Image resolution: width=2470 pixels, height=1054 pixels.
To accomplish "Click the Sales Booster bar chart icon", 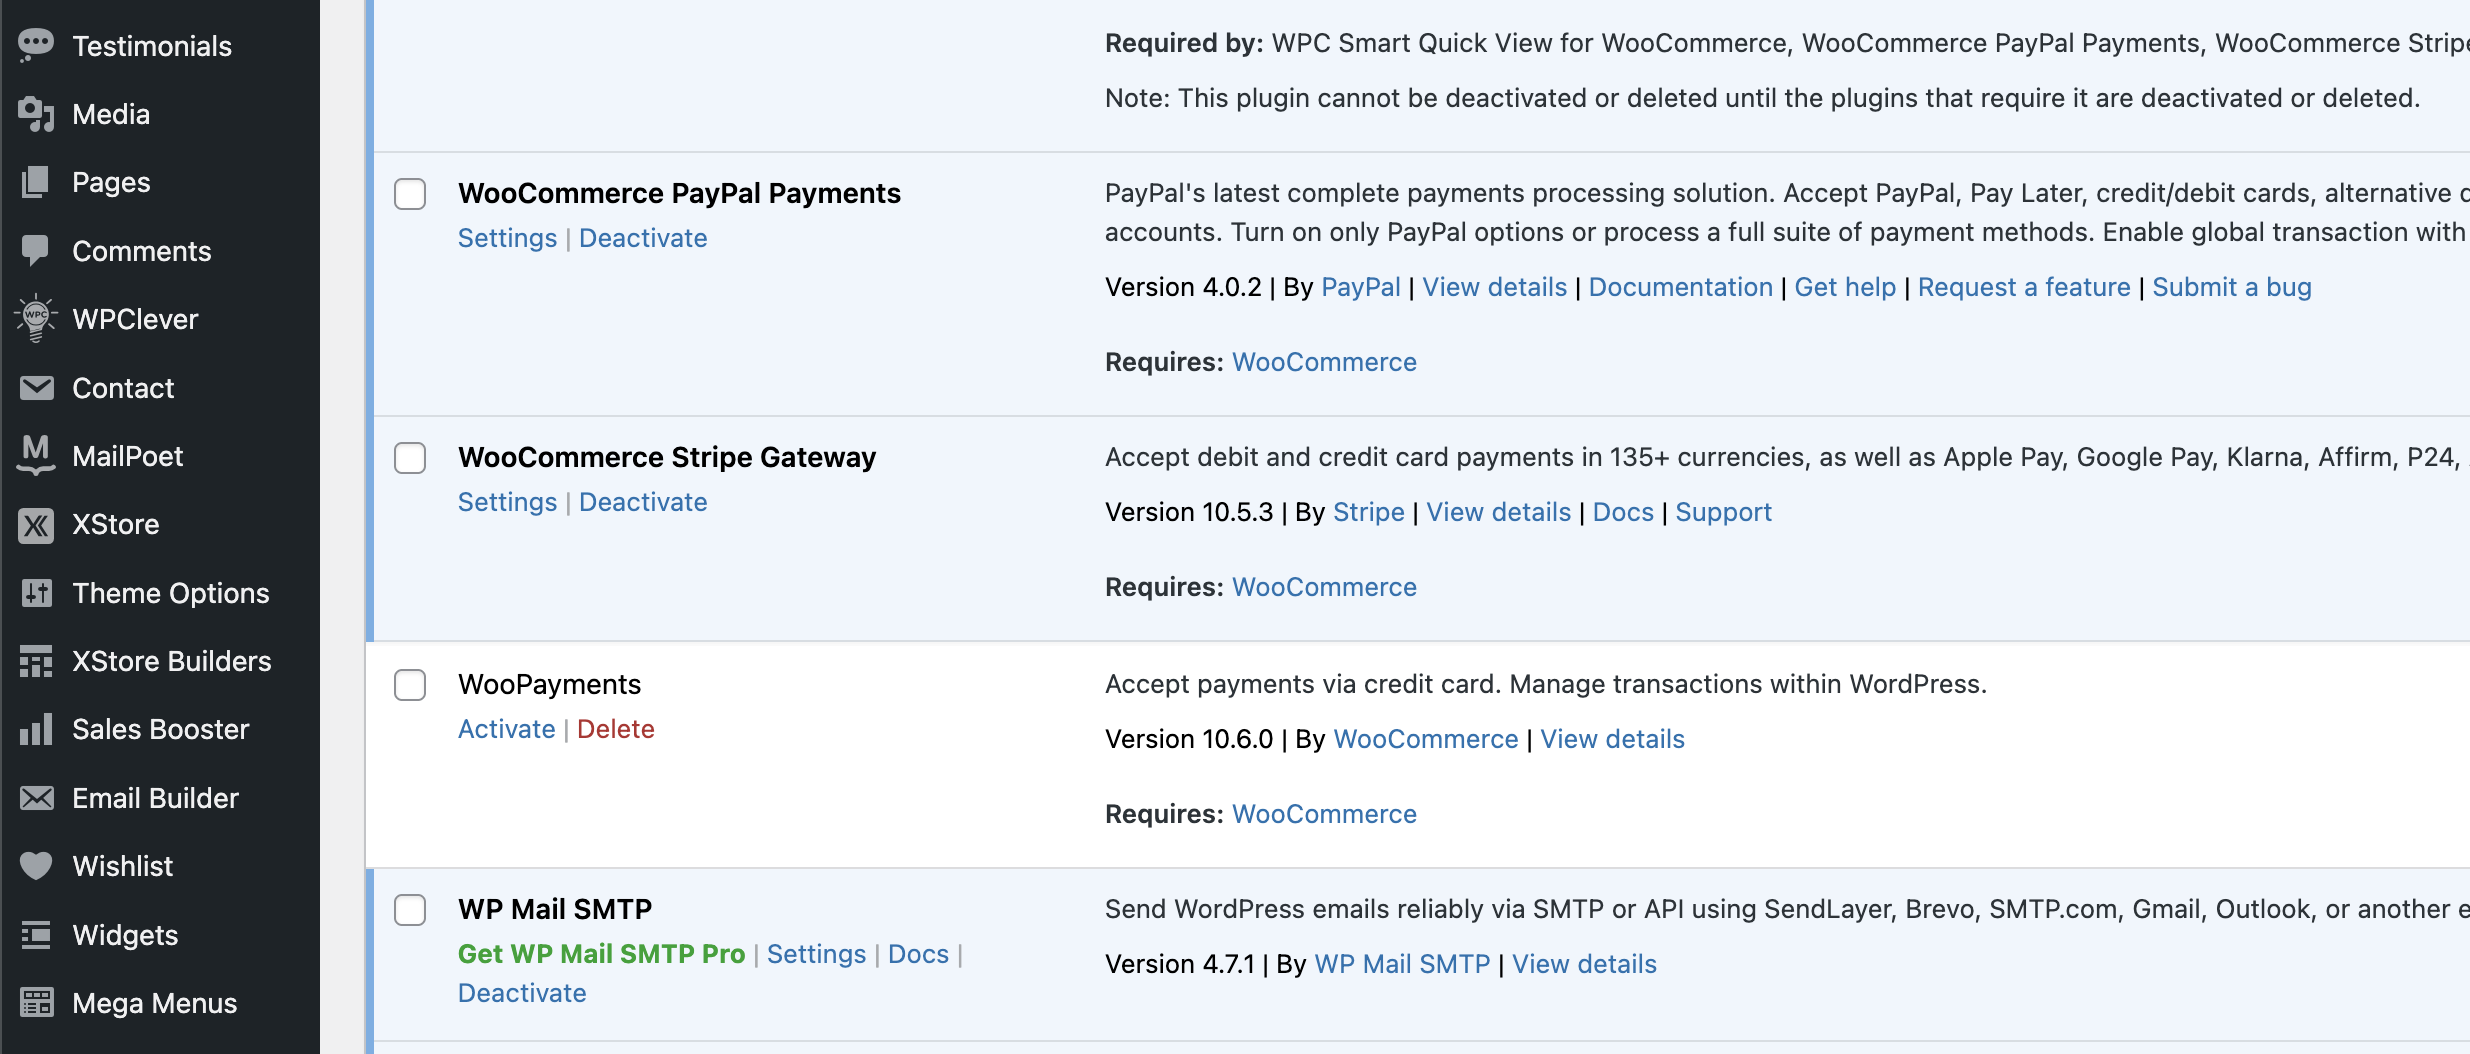I will [x=36, y=729].
